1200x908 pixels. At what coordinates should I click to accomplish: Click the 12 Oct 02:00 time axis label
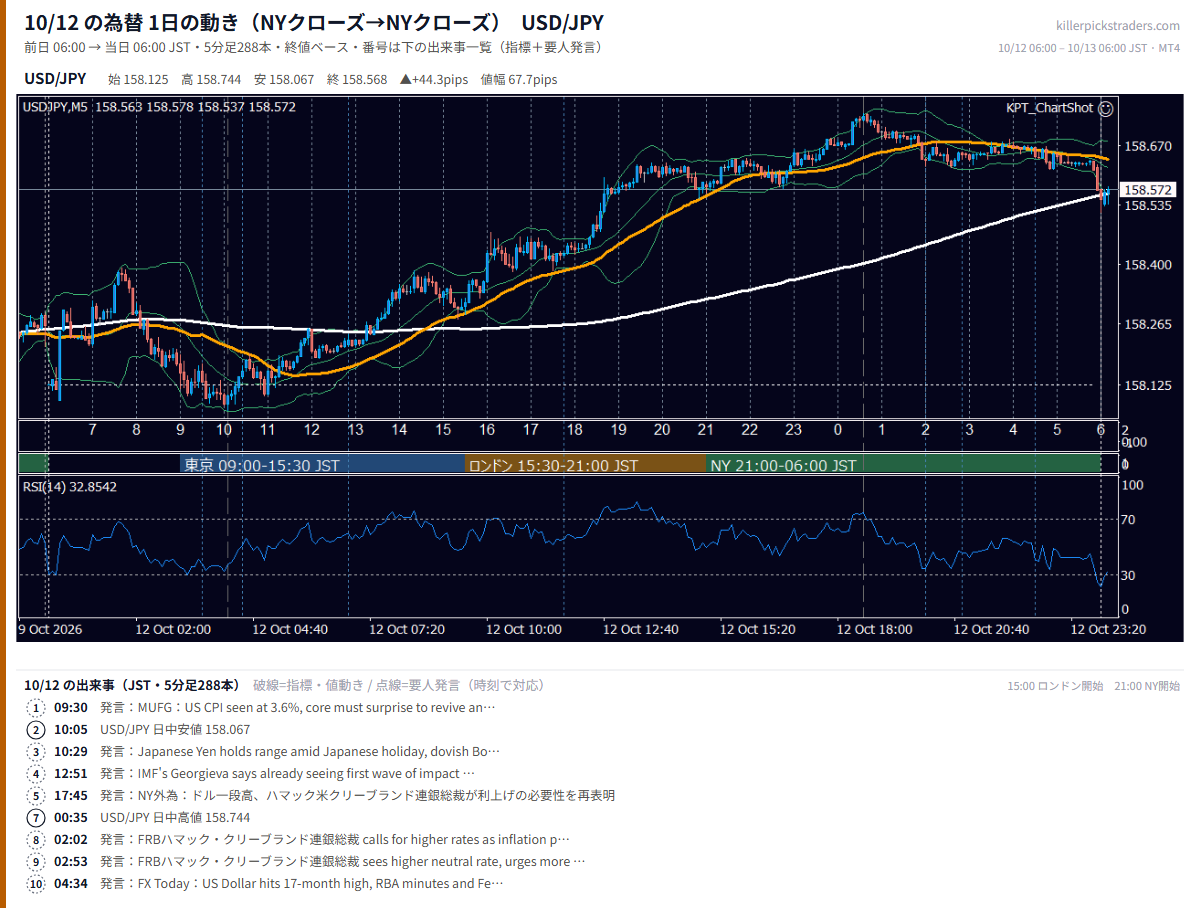[x=174, y=629]
